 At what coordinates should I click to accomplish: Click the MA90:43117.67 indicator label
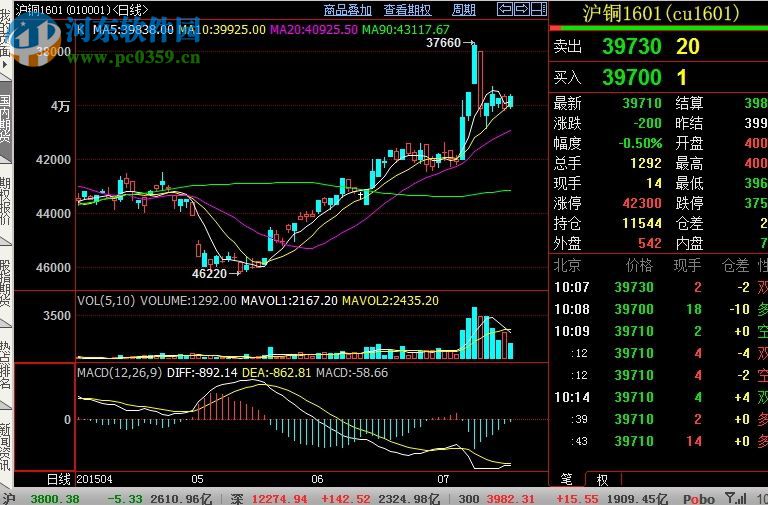click(x=406, y=29)
